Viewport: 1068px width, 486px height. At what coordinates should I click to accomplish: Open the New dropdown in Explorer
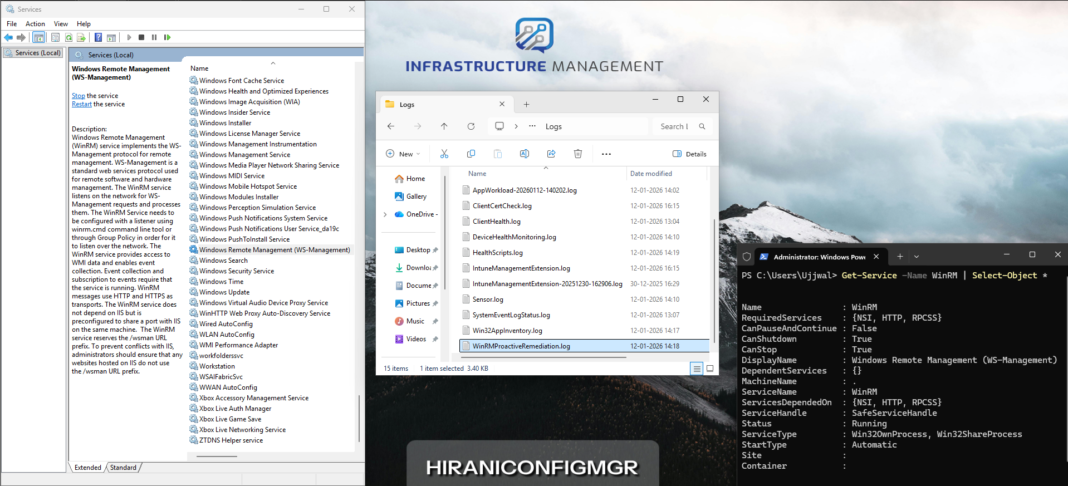coord(405,154)
